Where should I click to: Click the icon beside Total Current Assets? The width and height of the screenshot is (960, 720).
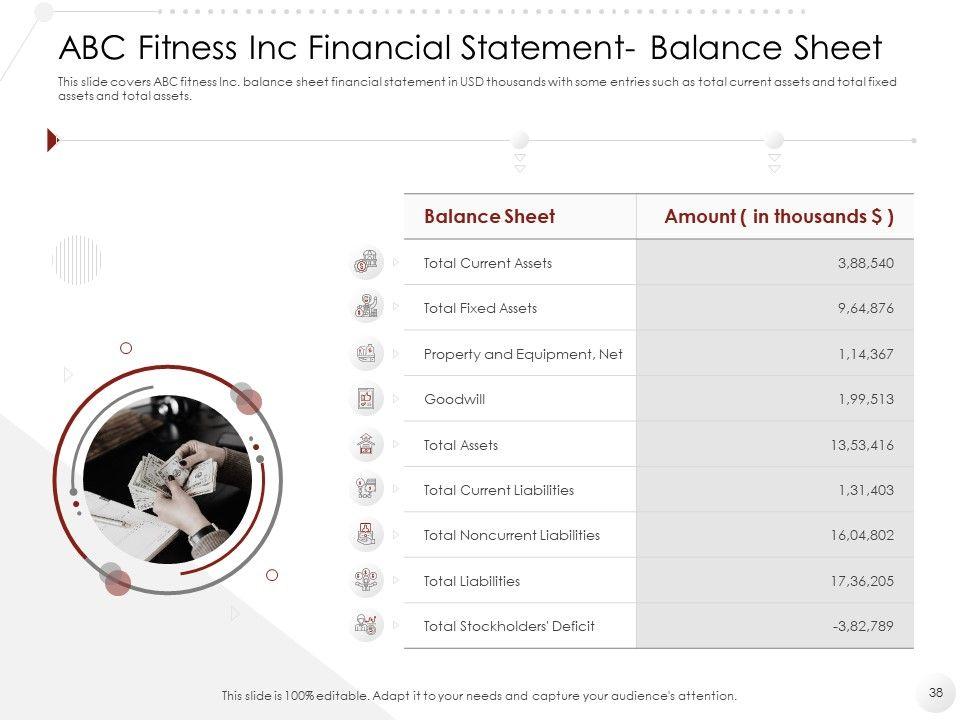367,263
